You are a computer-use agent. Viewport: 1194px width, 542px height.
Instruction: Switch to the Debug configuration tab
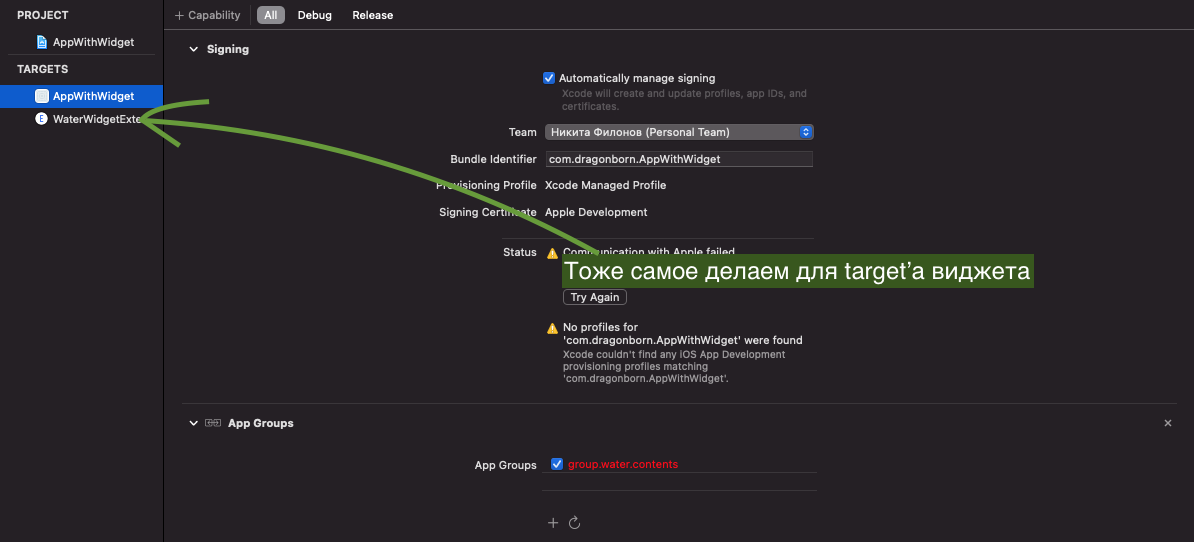pos(314,15)
